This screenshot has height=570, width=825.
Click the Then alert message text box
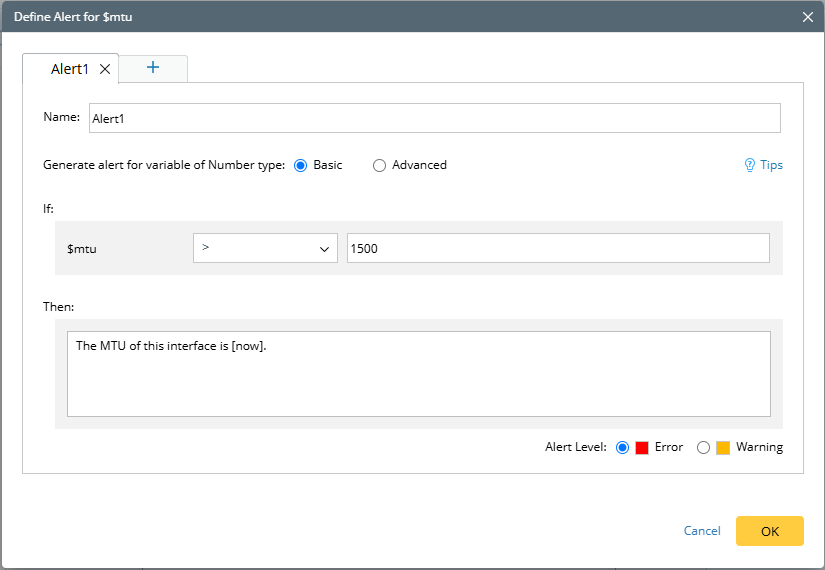click(418, 373)
